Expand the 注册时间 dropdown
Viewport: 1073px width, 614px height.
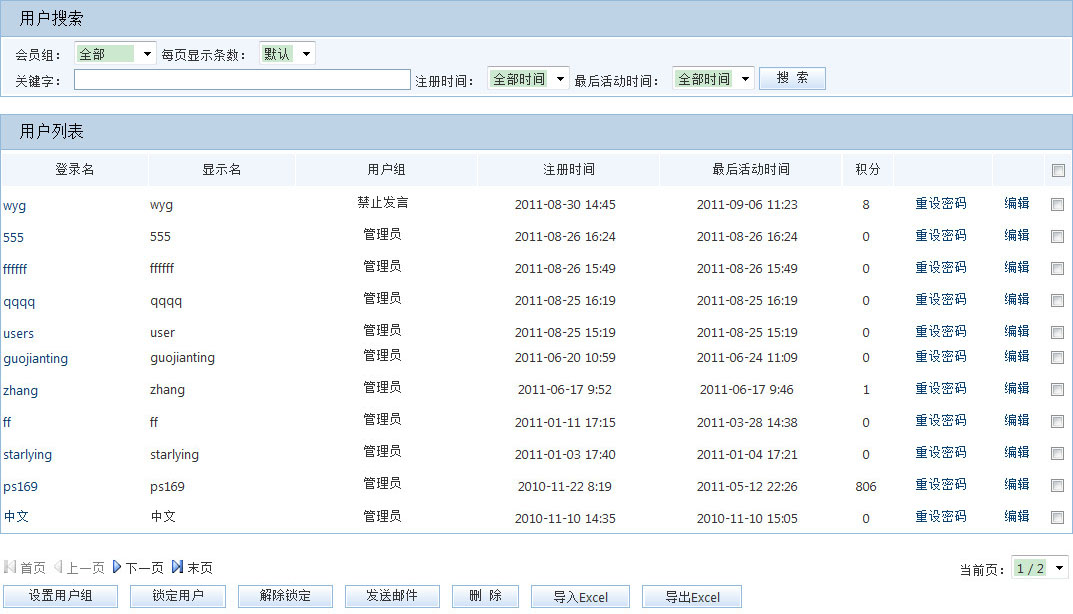[528, 79]
